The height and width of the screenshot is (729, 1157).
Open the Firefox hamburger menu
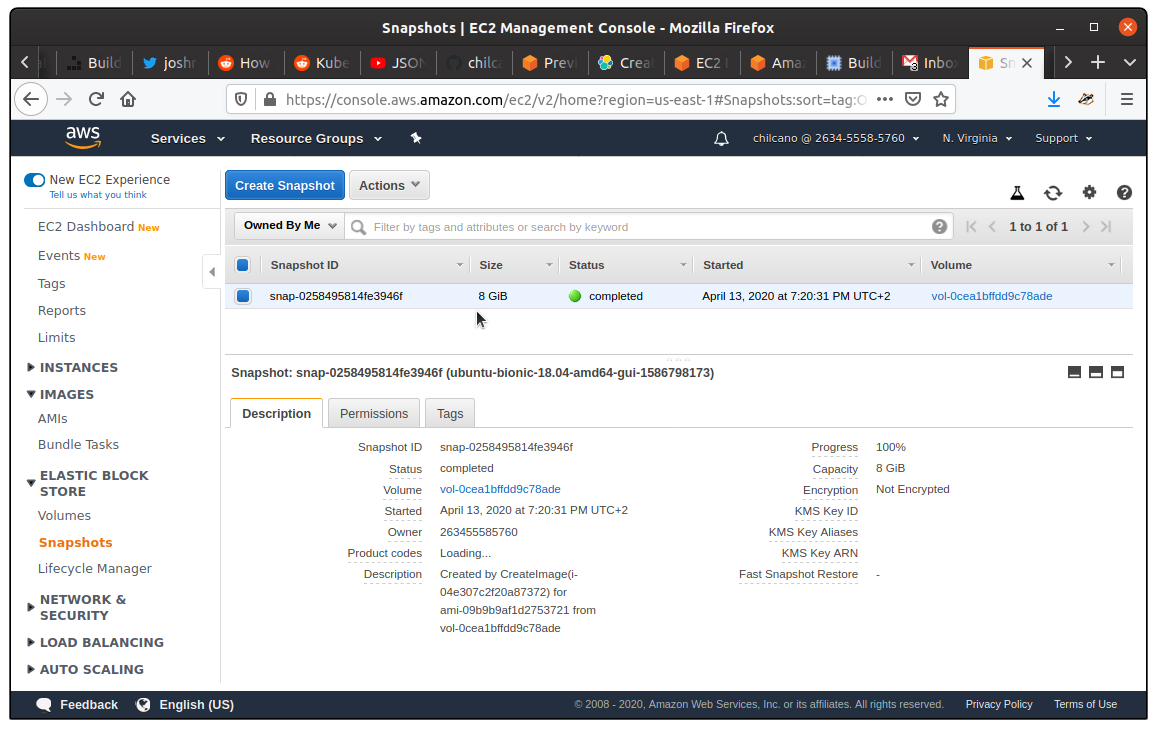1126,100
